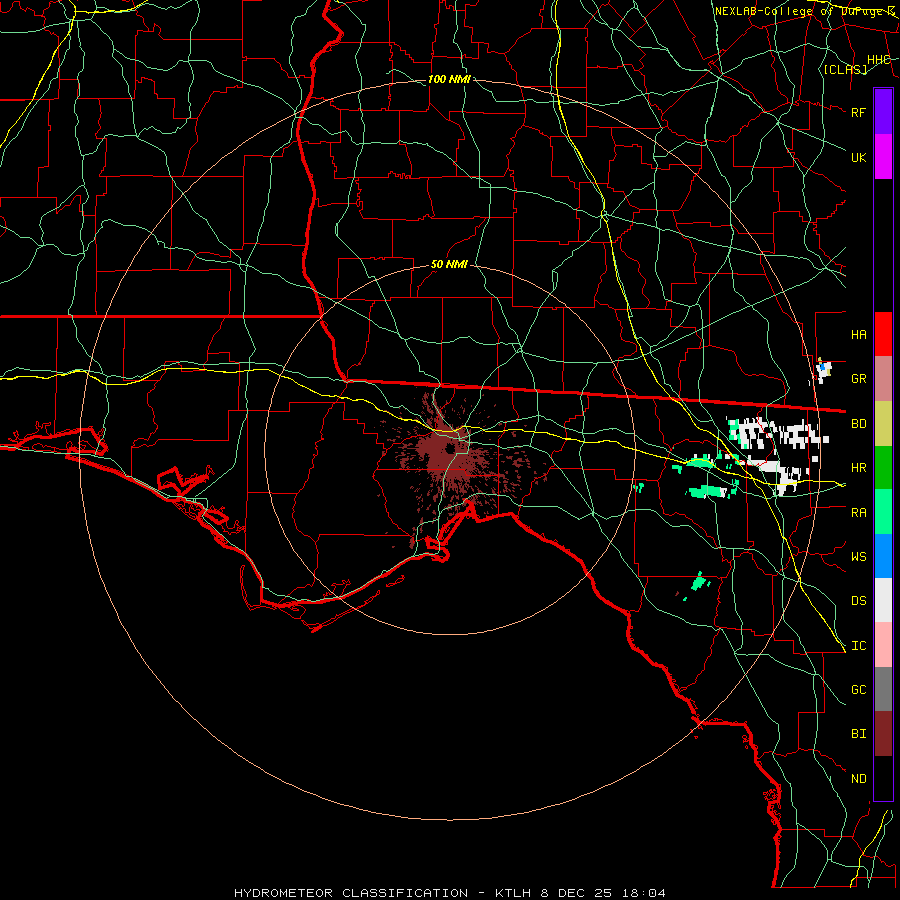Click the HR legend label
Image resolution: width=900 pixels, height=900 pixels.
(x=859, y=468)
